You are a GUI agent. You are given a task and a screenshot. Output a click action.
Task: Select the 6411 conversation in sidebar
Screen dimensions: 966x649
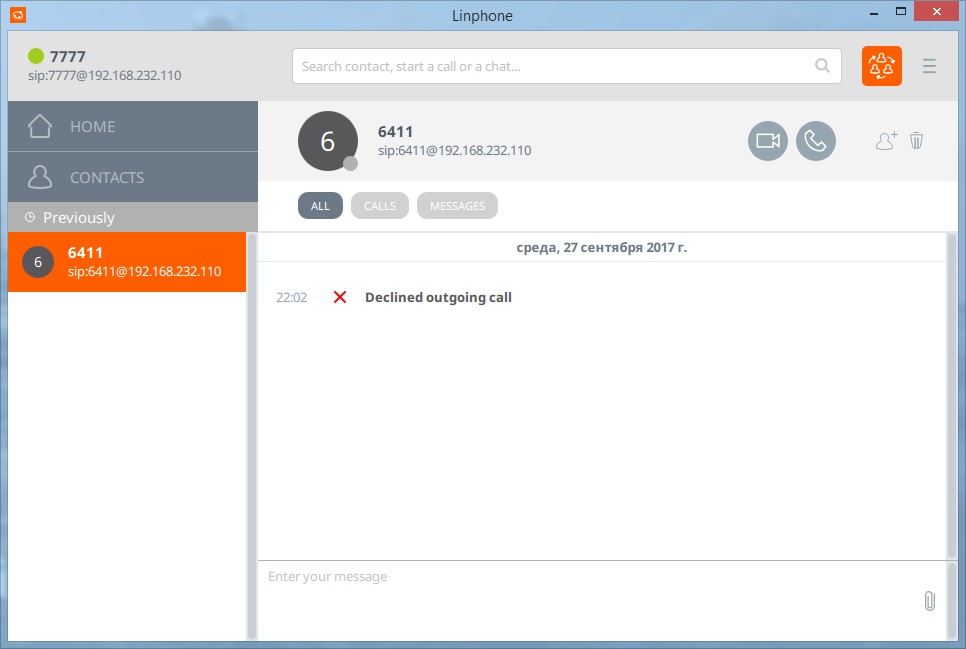pyautogui.click(x=127, y=262)
